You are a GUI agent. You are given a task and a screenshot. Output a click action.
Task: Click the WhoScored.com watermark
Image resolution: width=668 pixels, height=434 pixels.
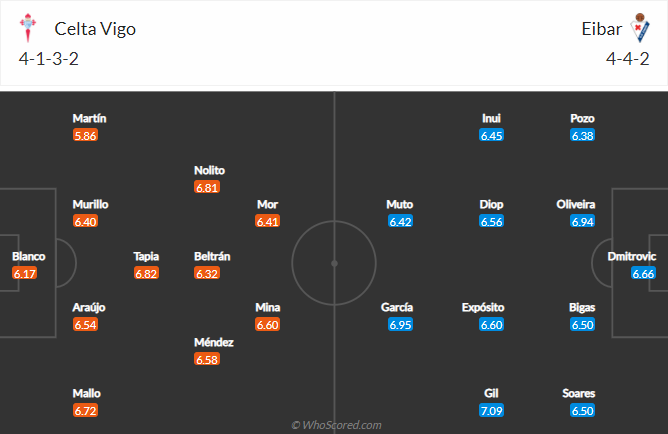(334, 425)
